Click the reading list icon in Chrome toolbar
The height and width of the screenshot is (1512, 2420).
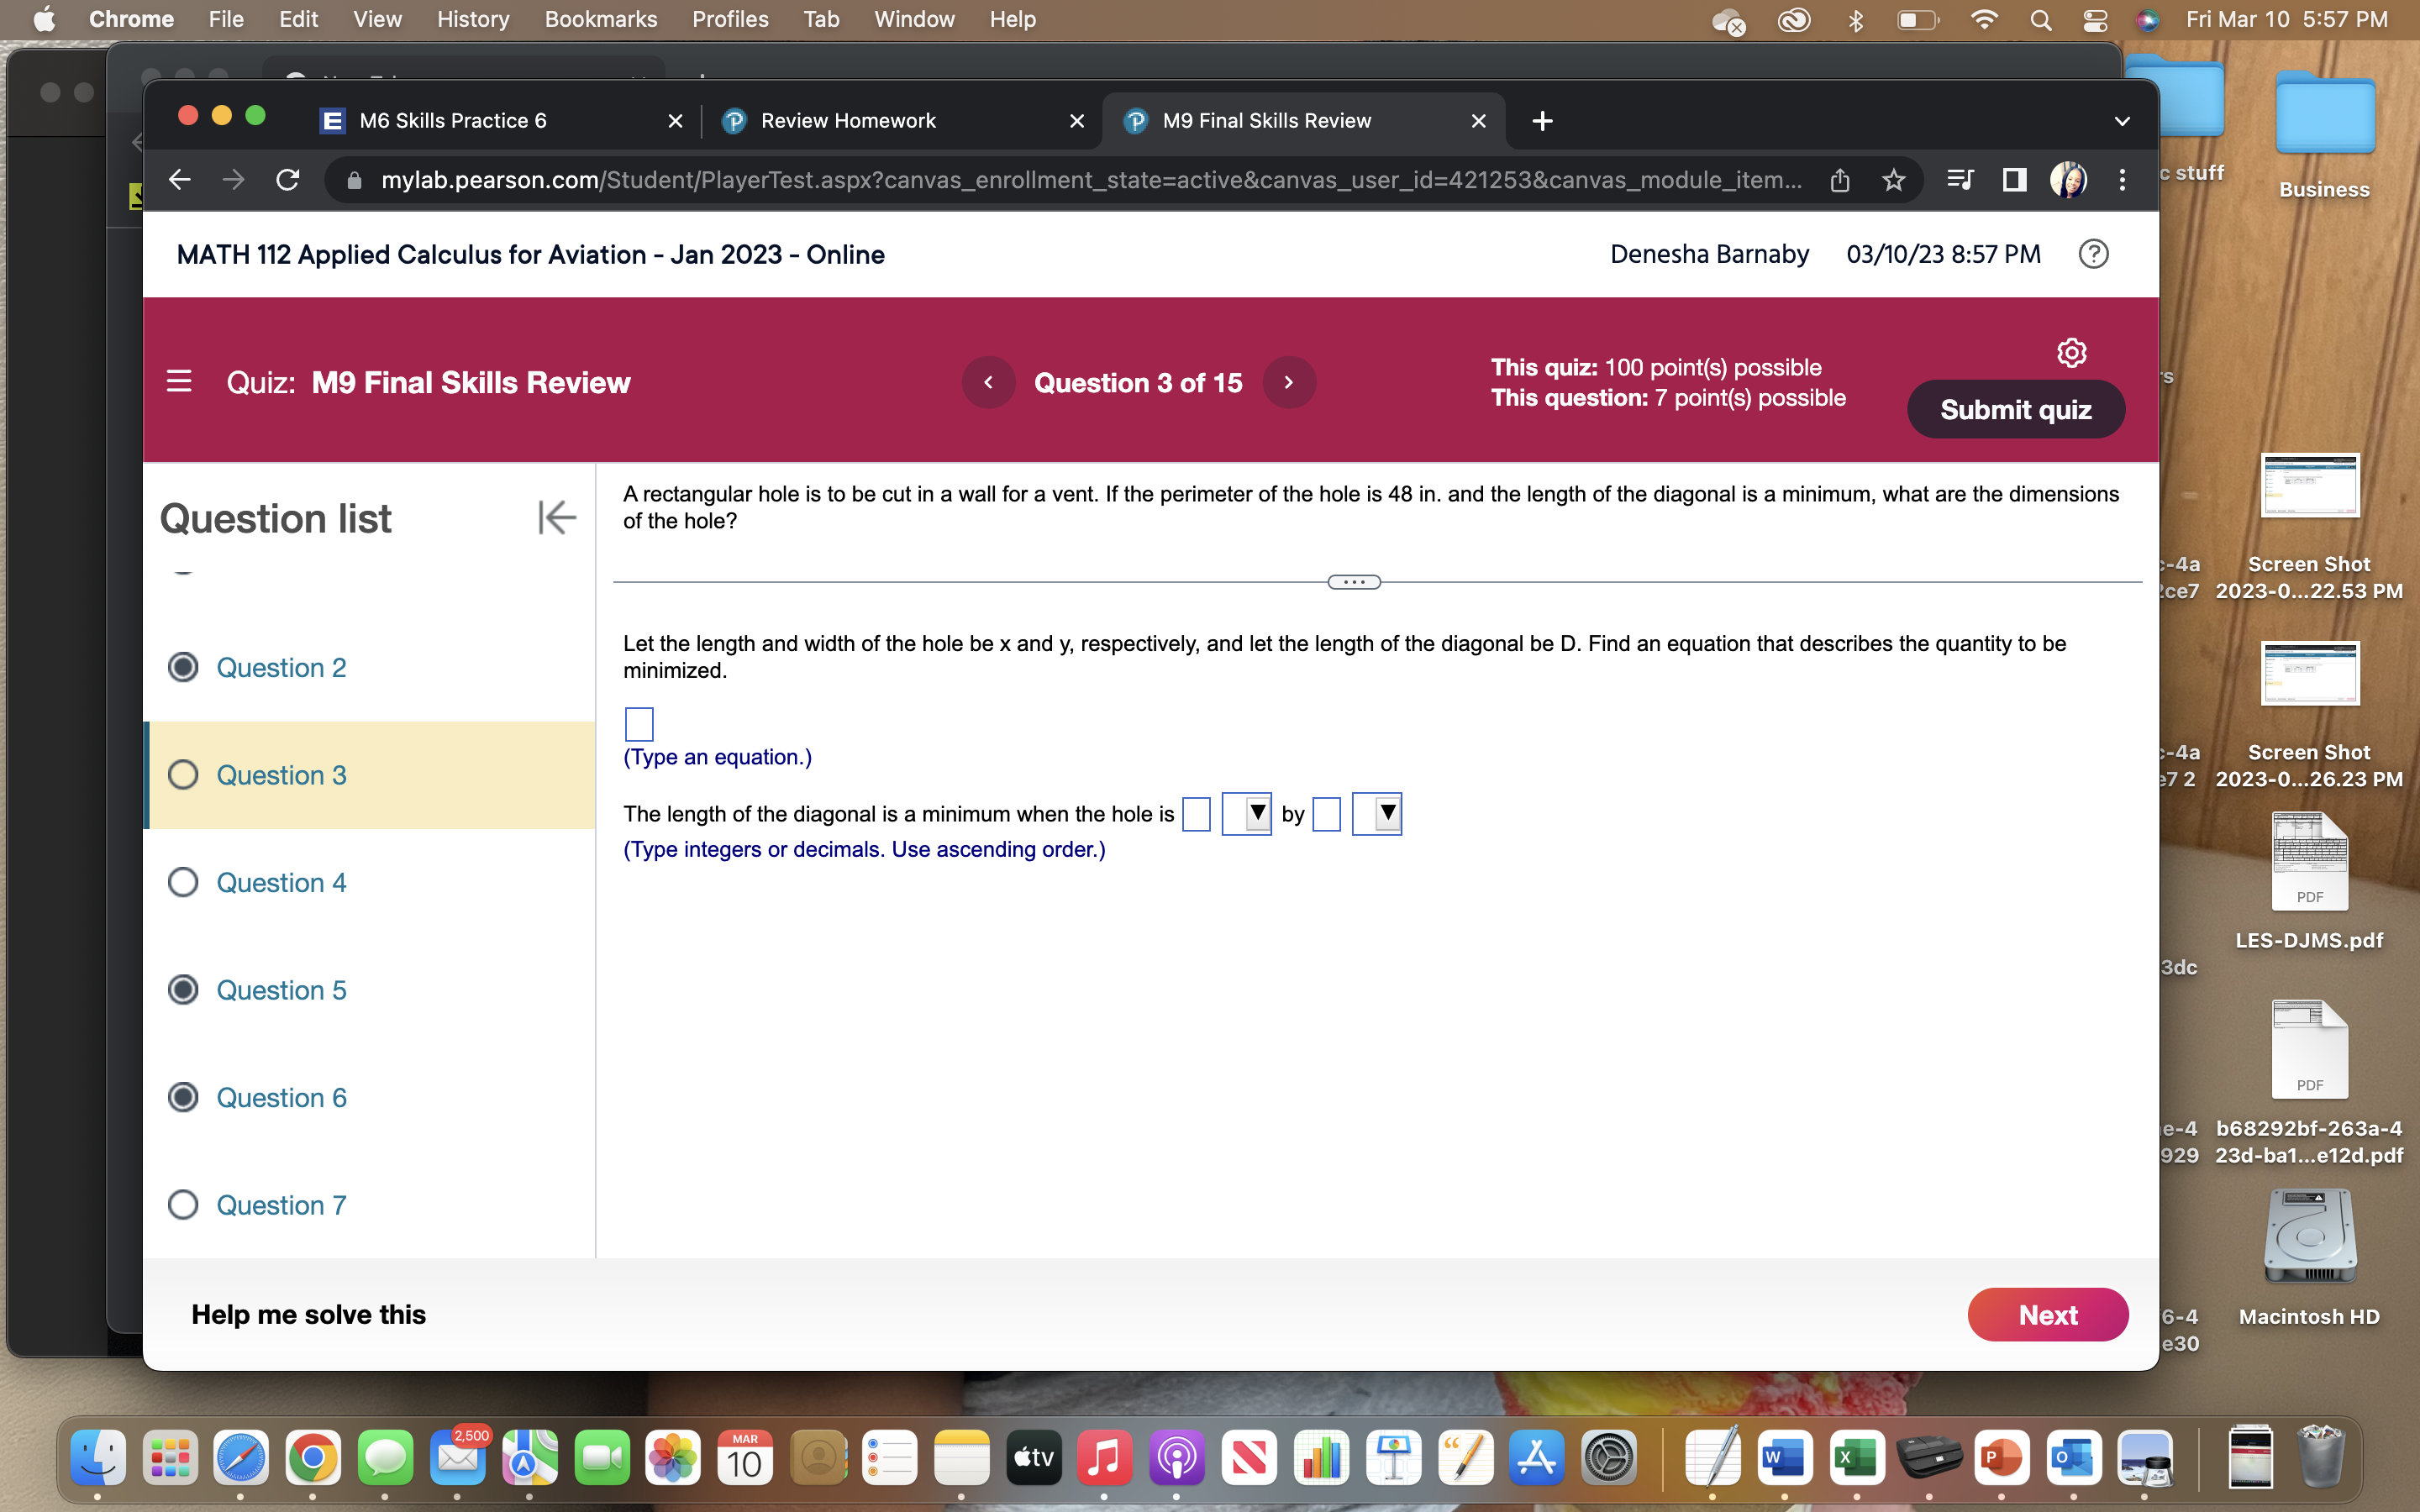[1958, 180]
